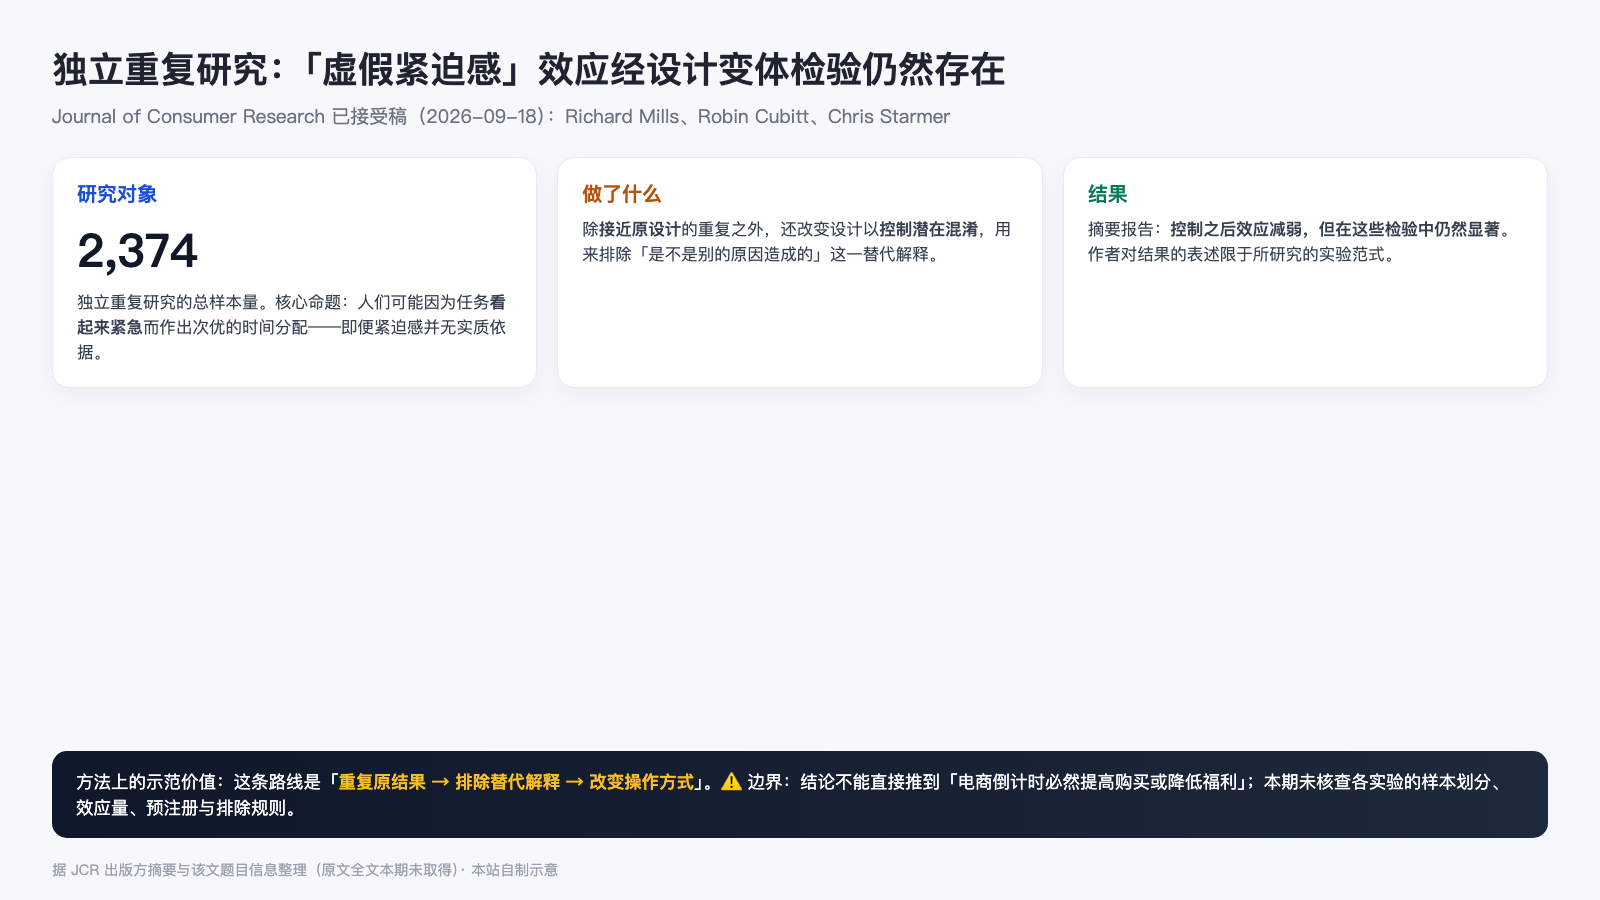Click the 研究对象 card heading
The image size is (1600, 900).
(117, 194)
